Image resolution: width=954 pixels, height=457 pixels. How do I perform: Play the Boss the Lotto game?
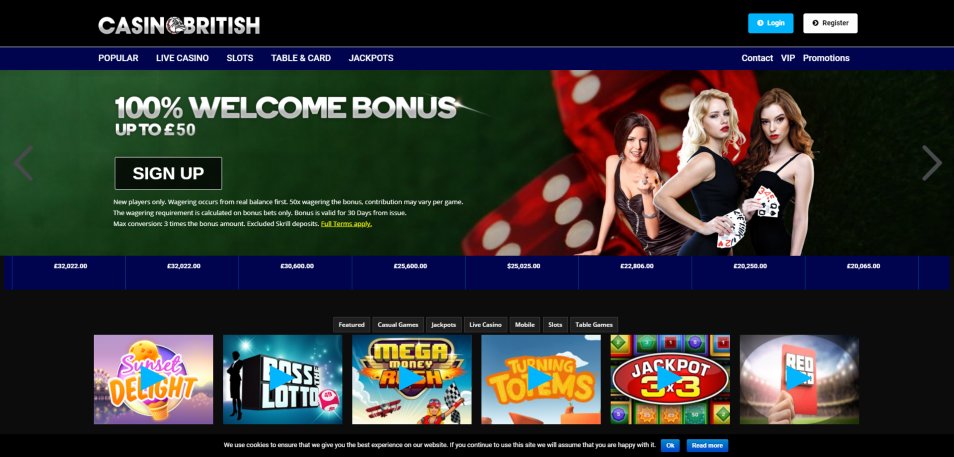(282, 379)
